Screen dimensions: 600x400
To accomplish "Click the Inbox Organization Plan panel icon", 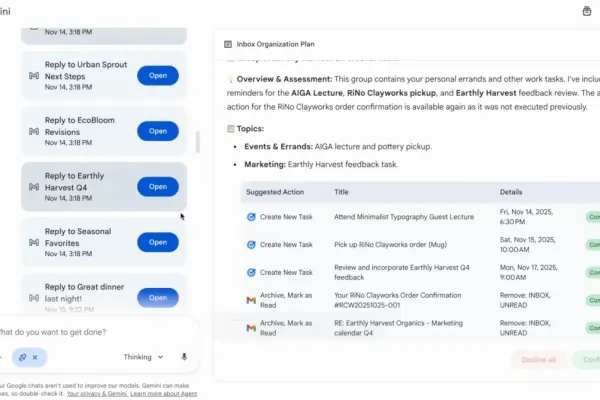I will tap(228, 44).
